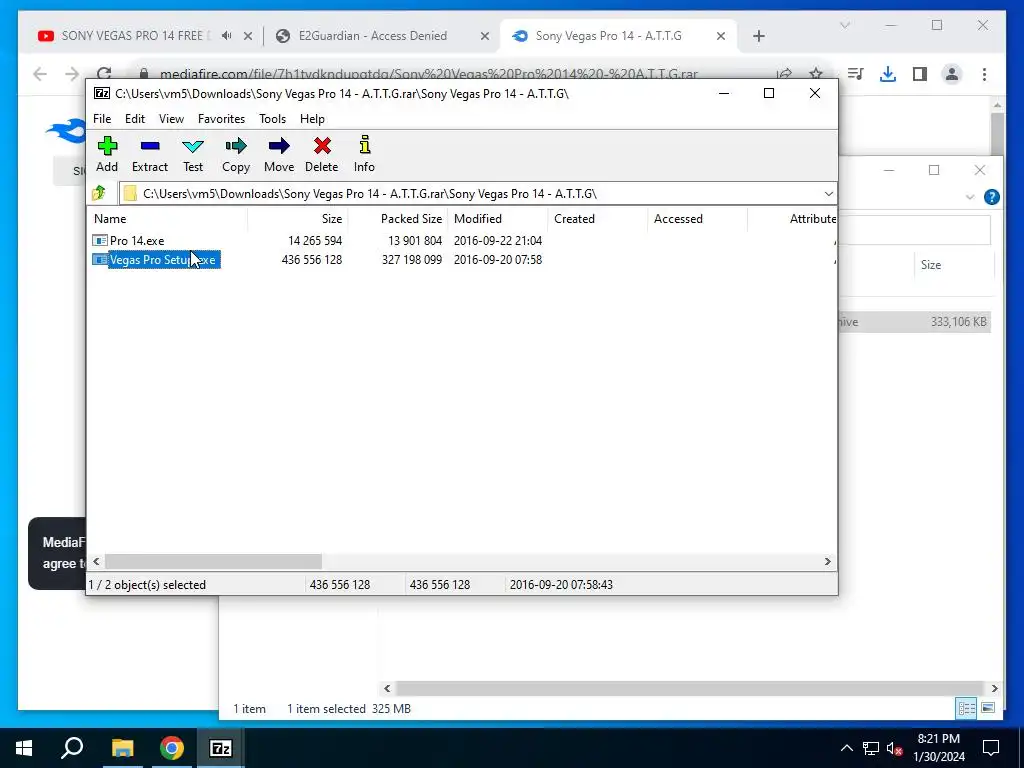Image resolution: width=1024 pixels, height=768 pixels.
Task: Click the Add toolbar icon in 7-Zip
Action: [107, 154]
